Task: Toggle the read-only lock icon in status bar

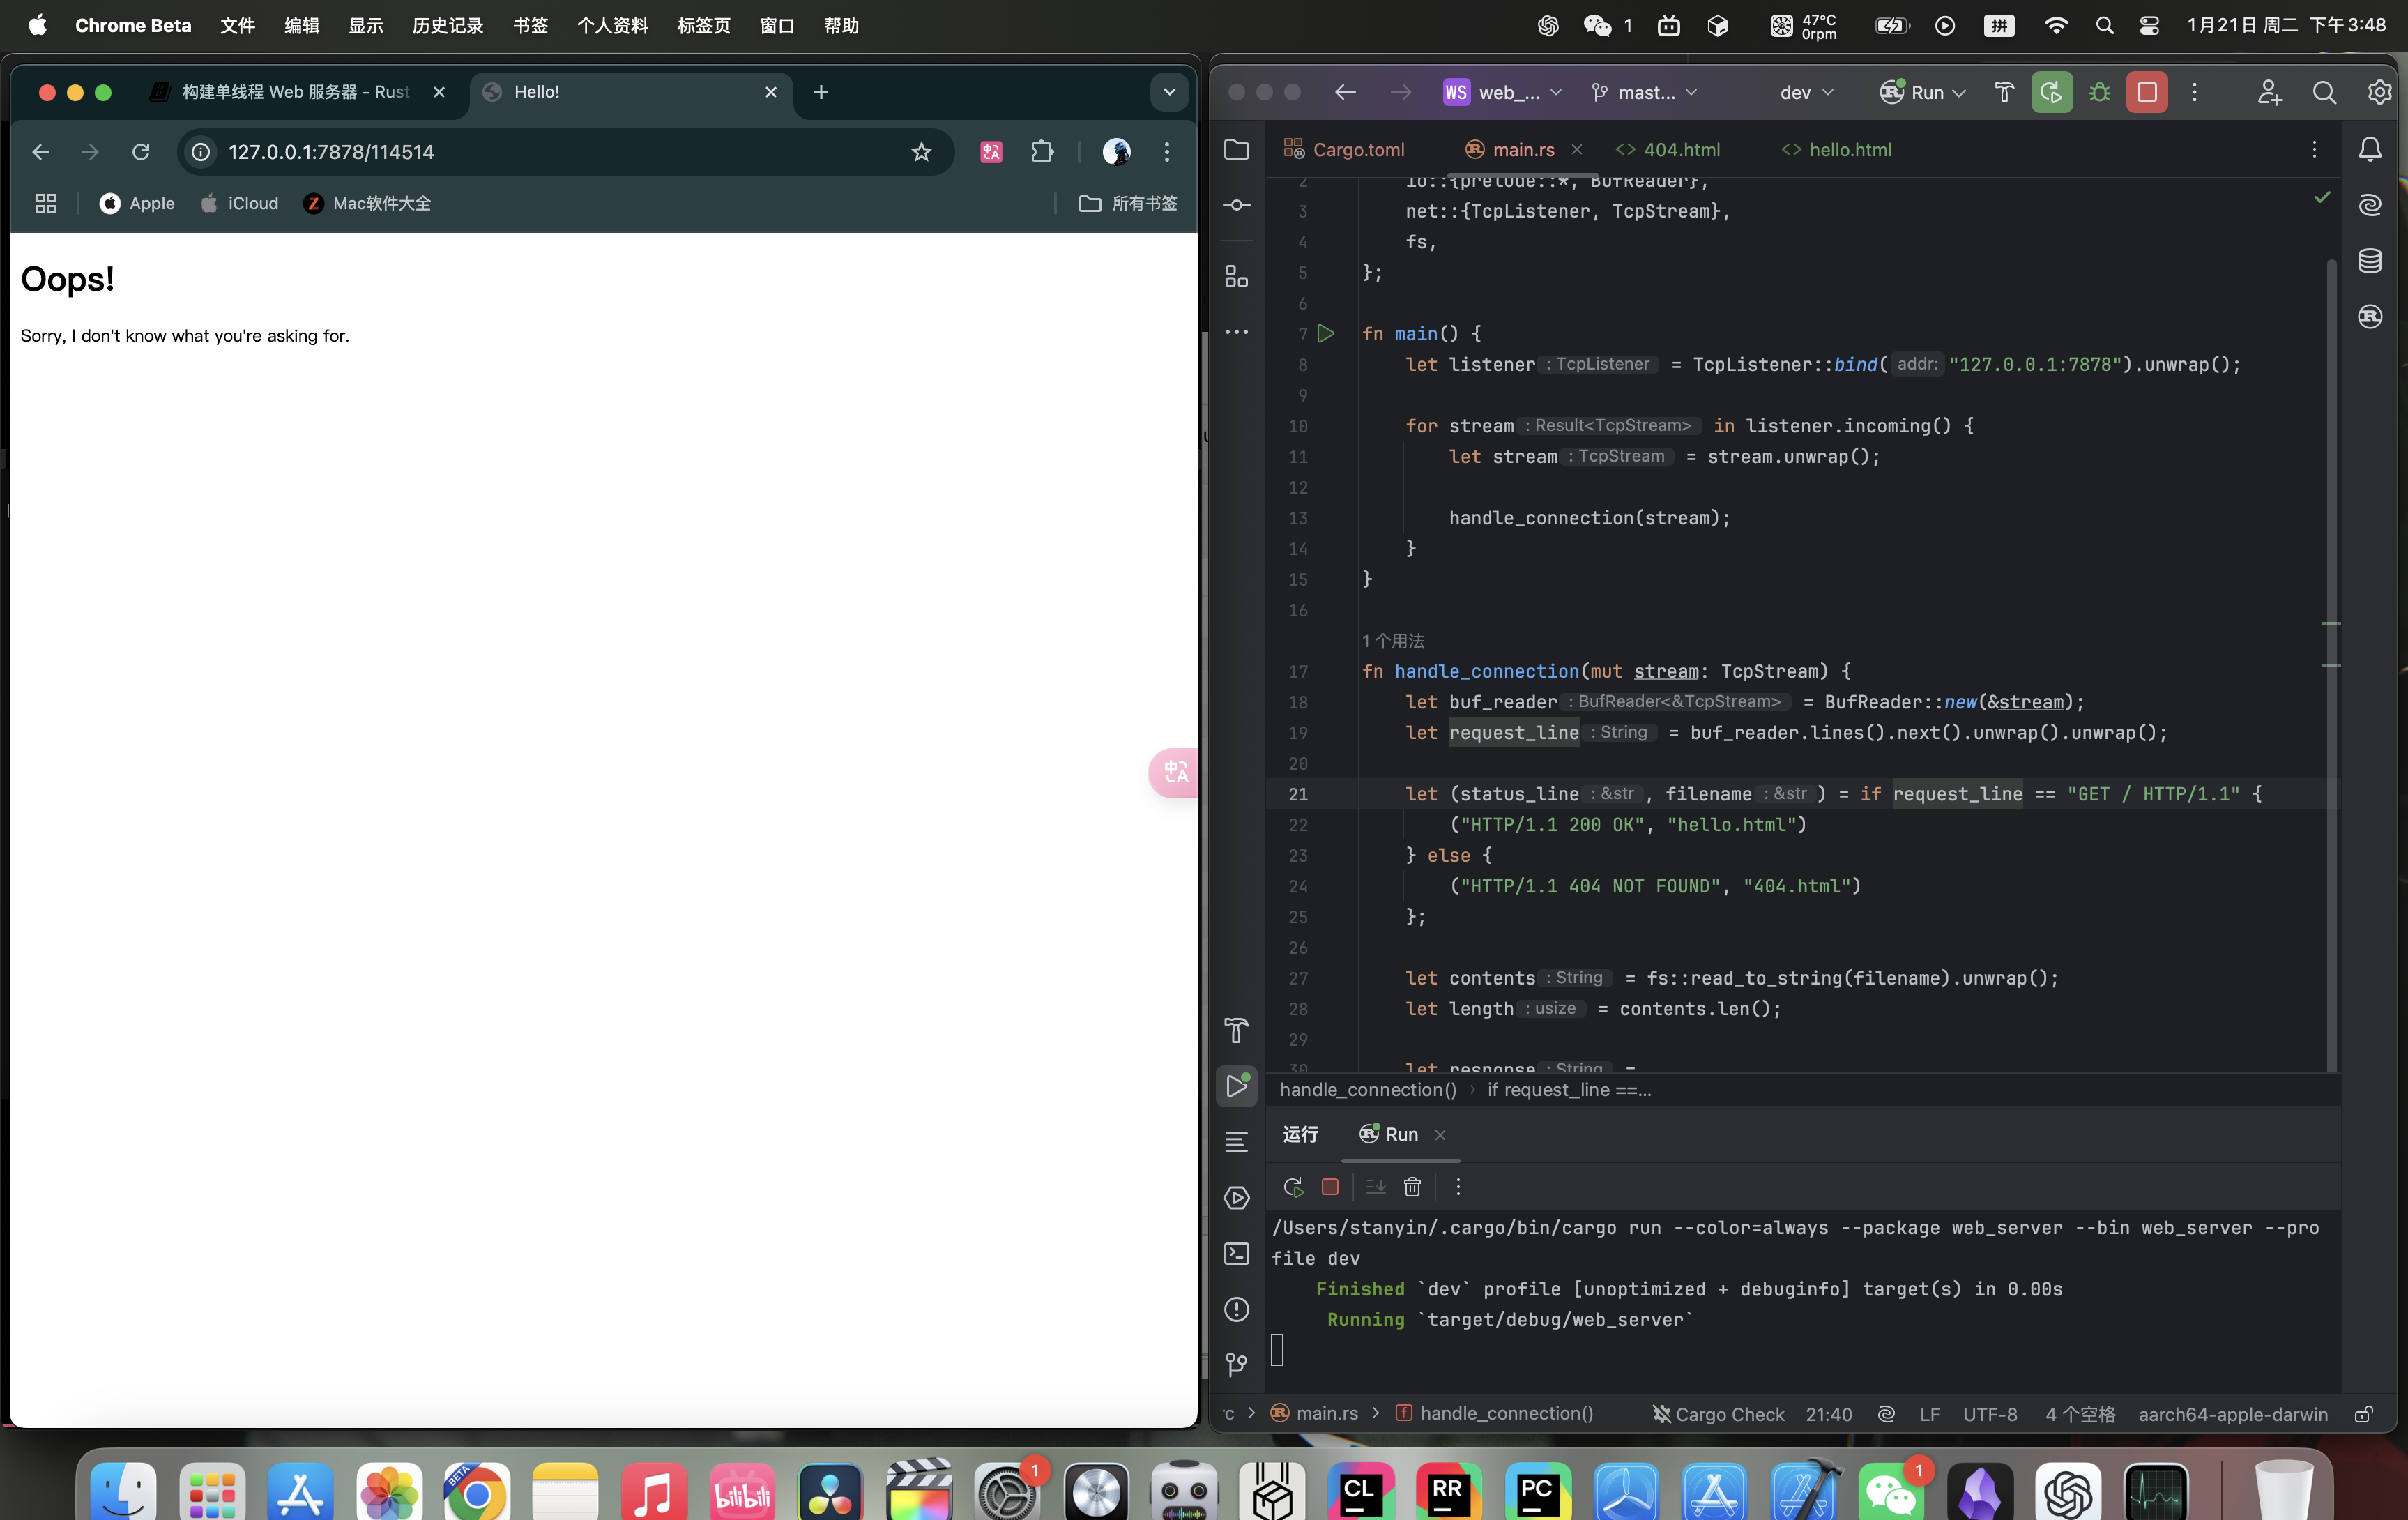Action: click(x=2364, y=1413)
